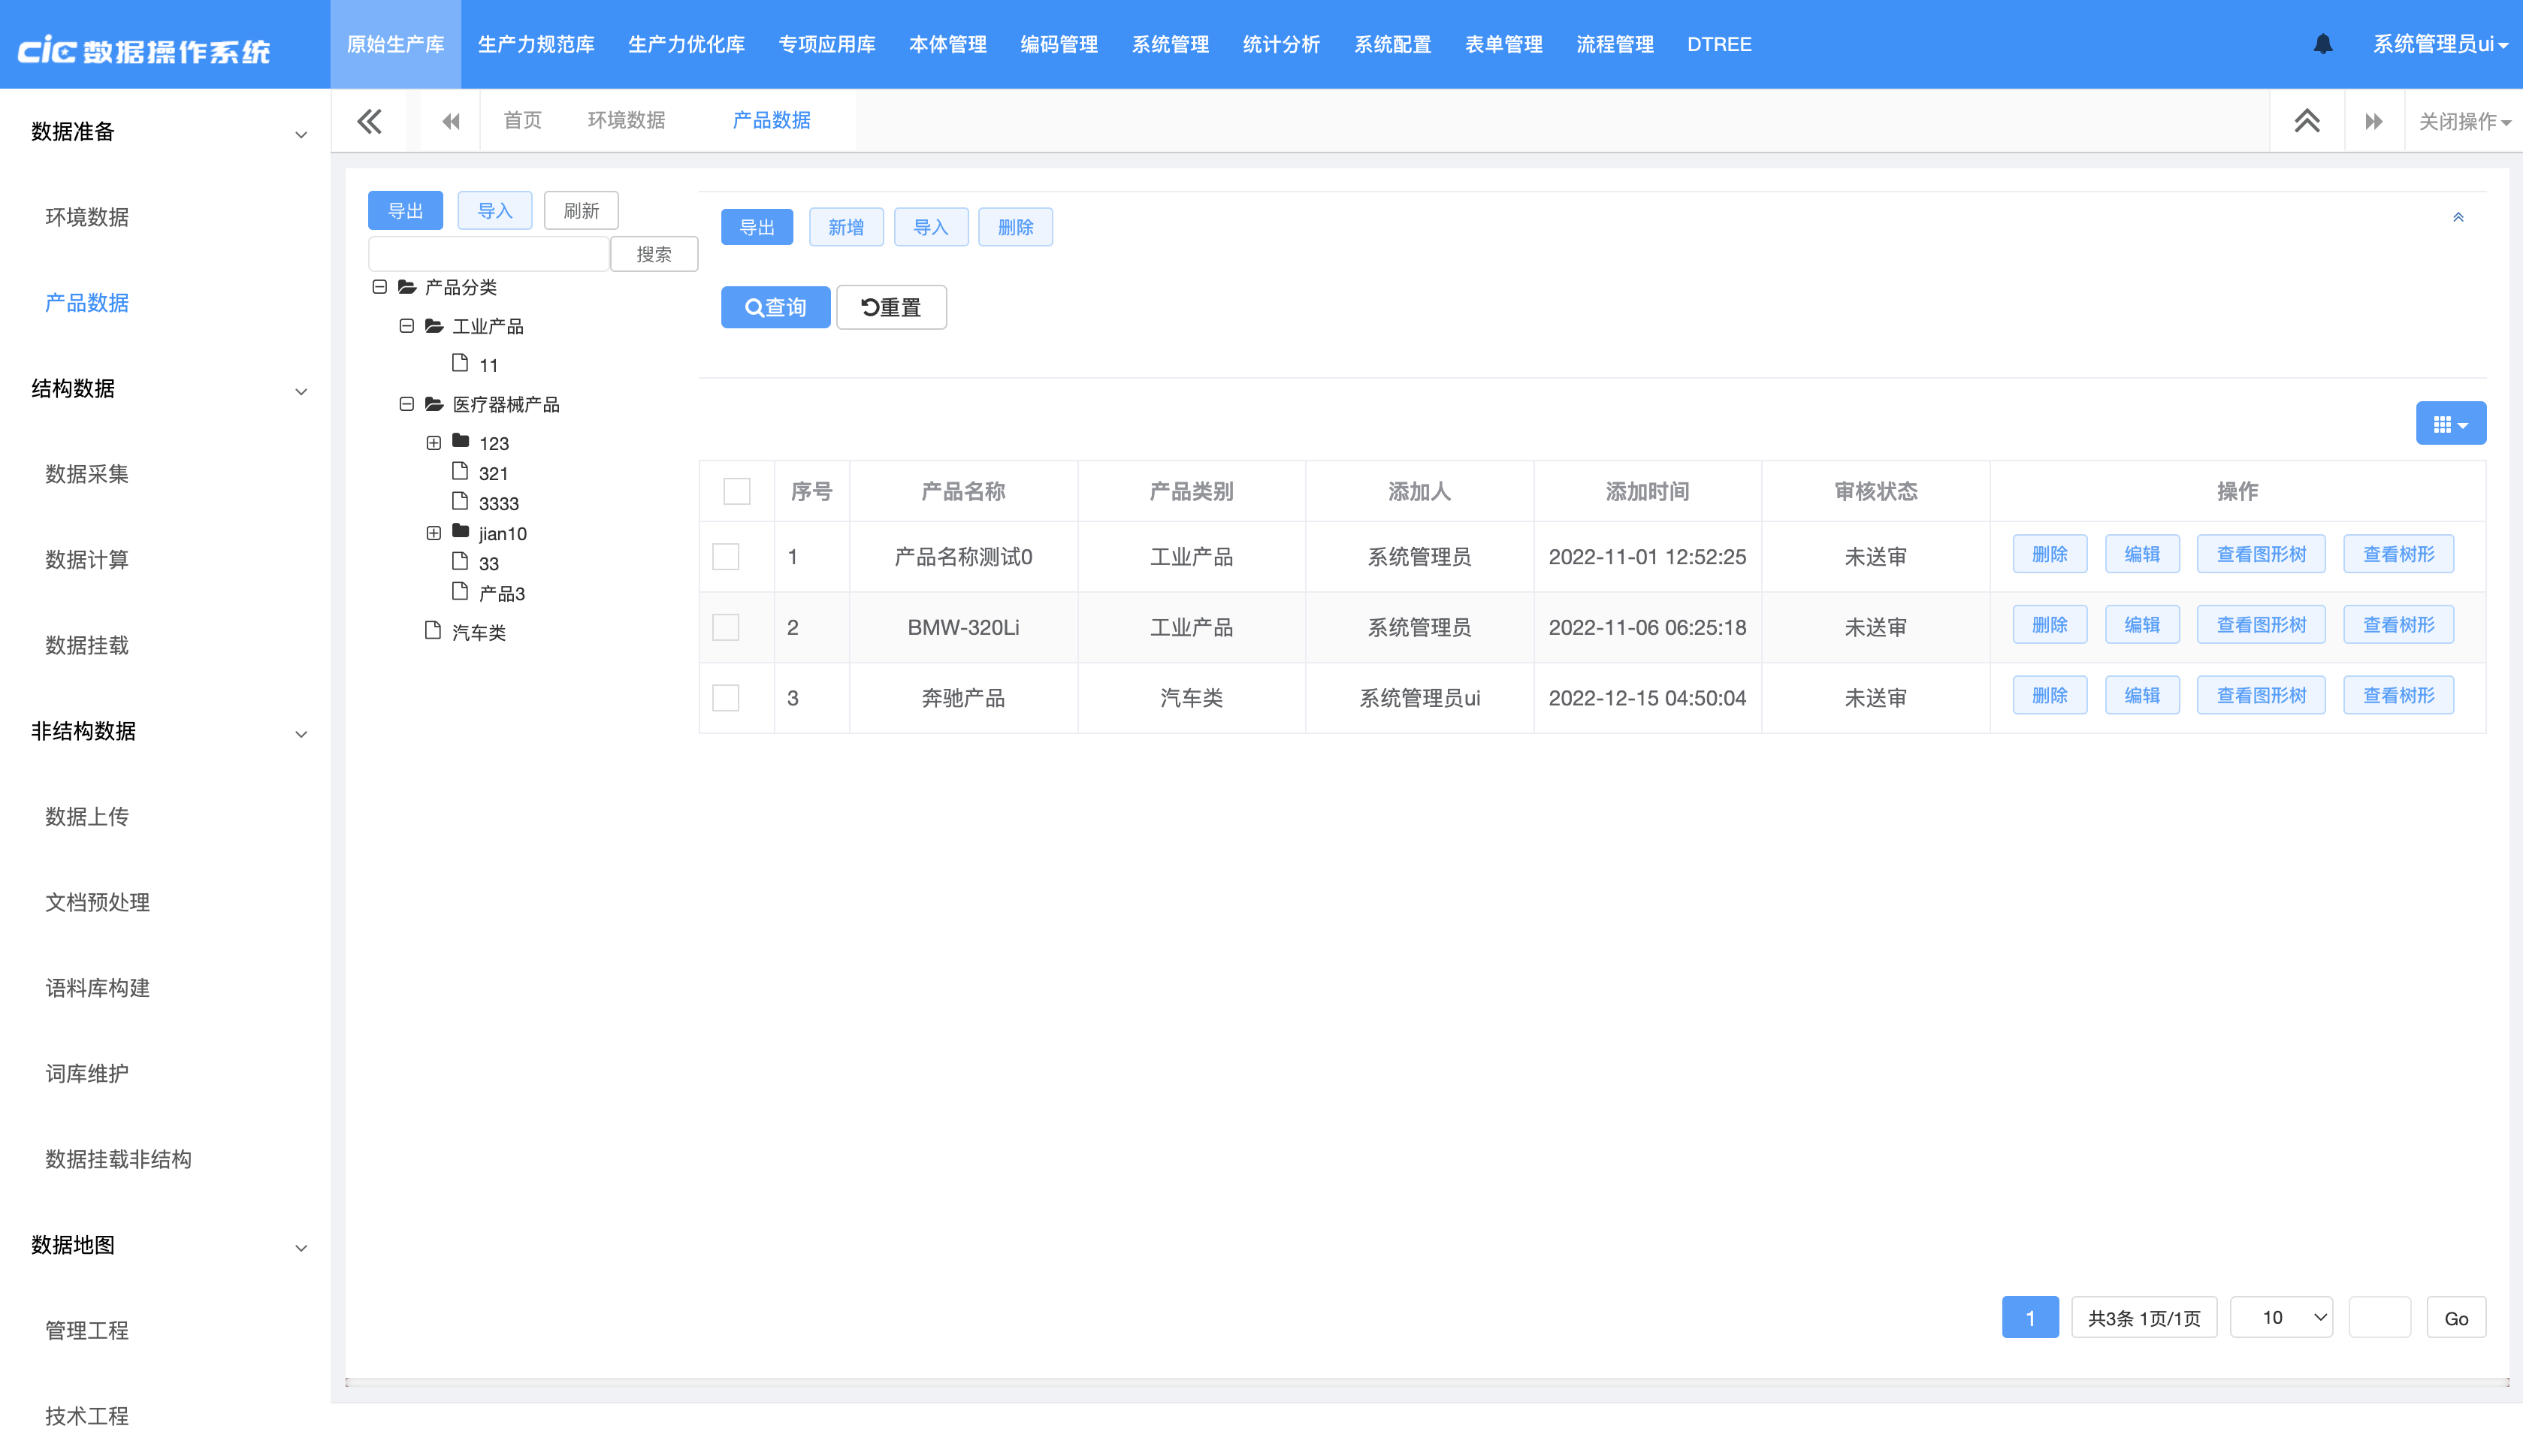The width and height of the screenshot is (2523, 1456).
Task: Switch to the 环境数据 tab
Action: (x=626, y=120)
